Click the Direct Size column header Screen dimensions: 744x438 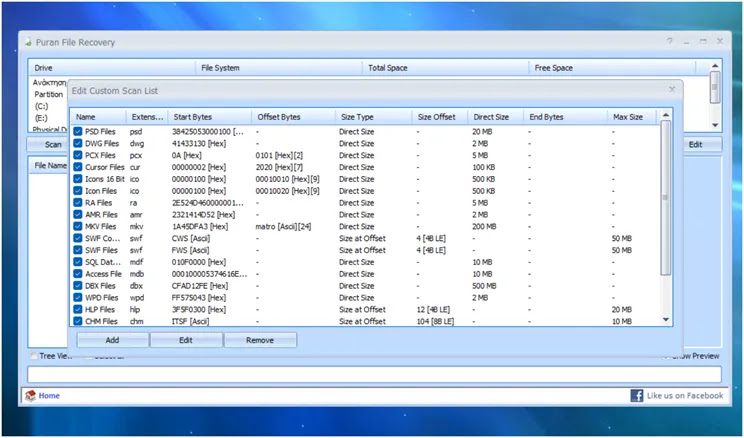[495, 117]
